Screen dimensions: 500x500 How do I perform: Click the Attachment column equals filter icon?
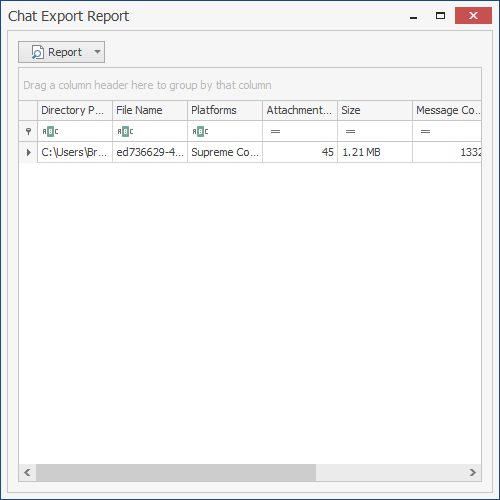[275, 132]
